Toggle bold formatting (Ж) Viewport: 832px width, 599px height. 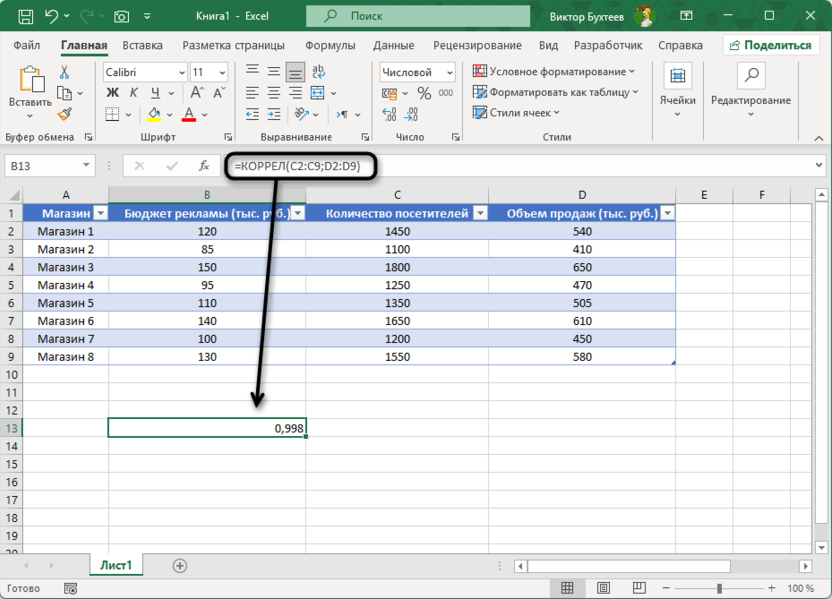pyautogui.click(x=112, y=93)
